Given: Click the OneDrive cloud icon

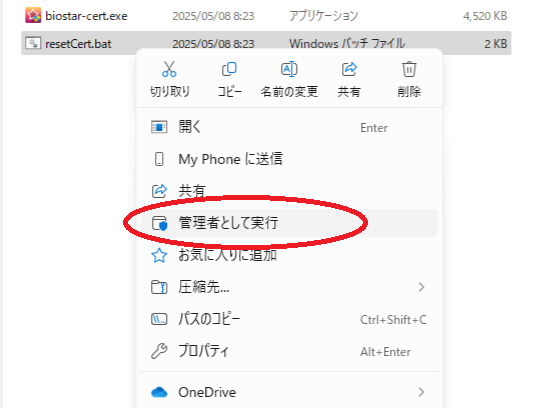Looking at the screenshot, I should 159,392.
